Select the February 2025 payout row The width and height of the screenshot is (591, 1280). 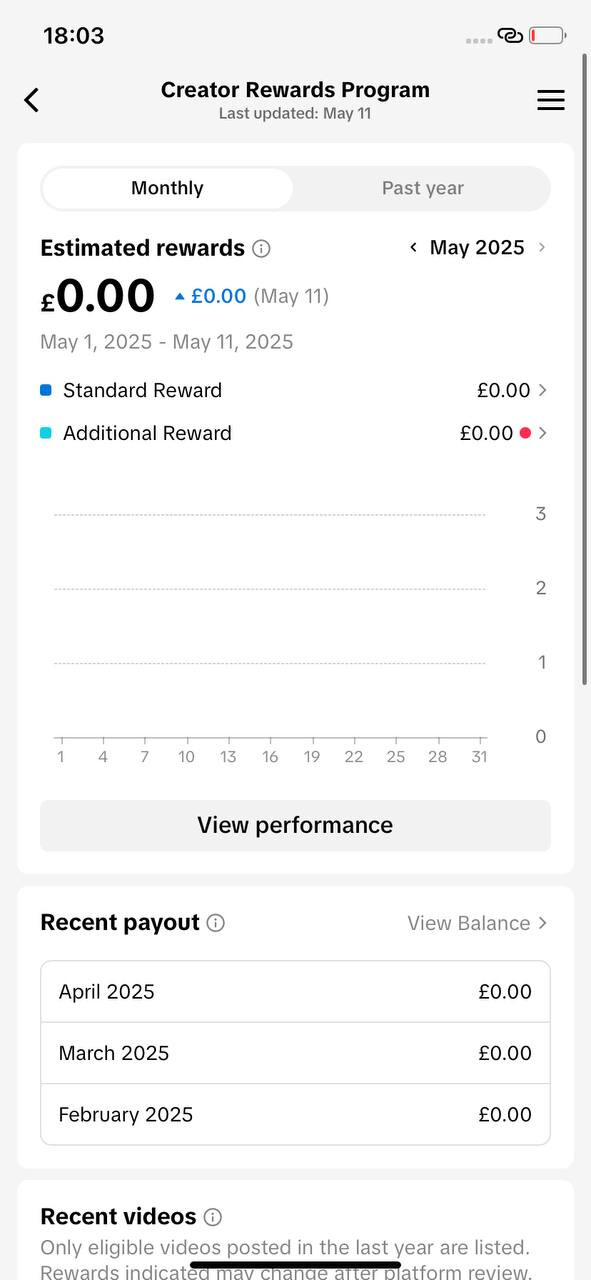pyautogui.click(x=295, y=1114)
